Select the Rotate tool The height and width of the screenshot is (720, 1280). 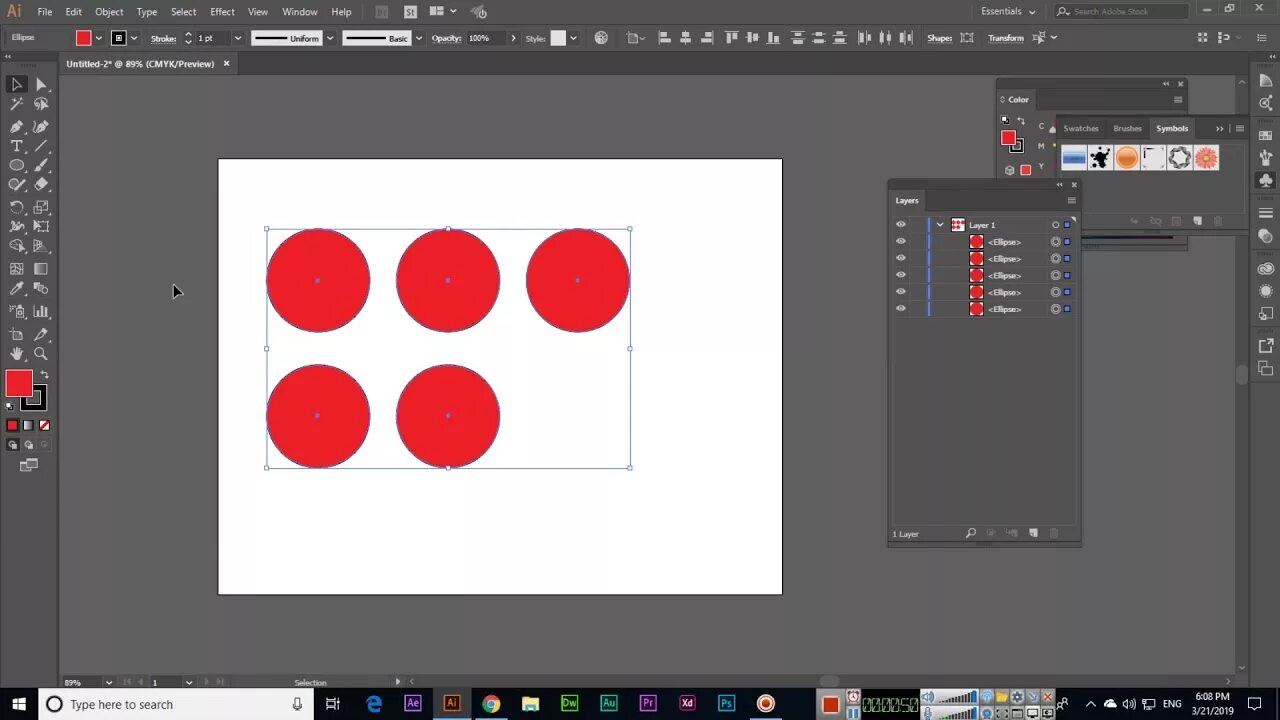pyautogui.click(x=17, y=208)
